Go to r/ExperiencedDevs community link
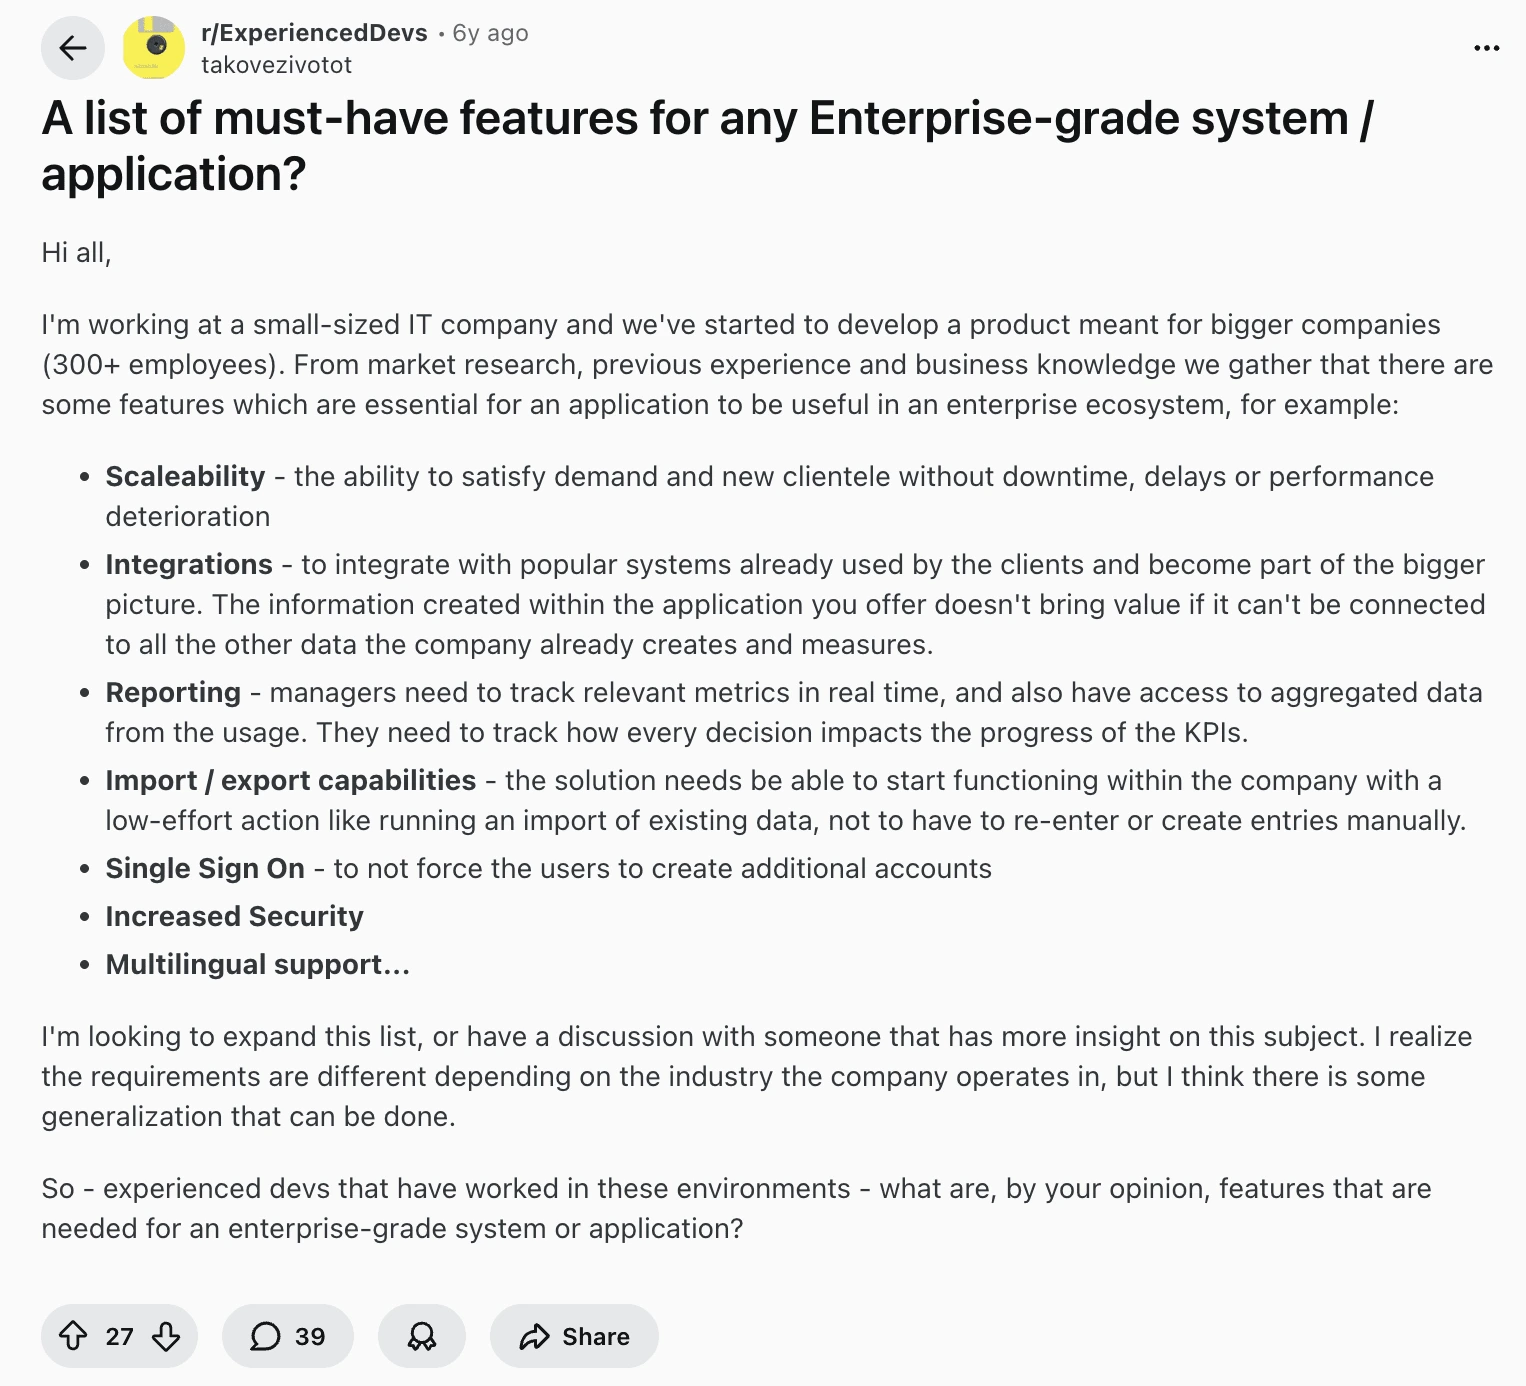The width and height of the screenshot is (1526, 1386). [314, 33]
